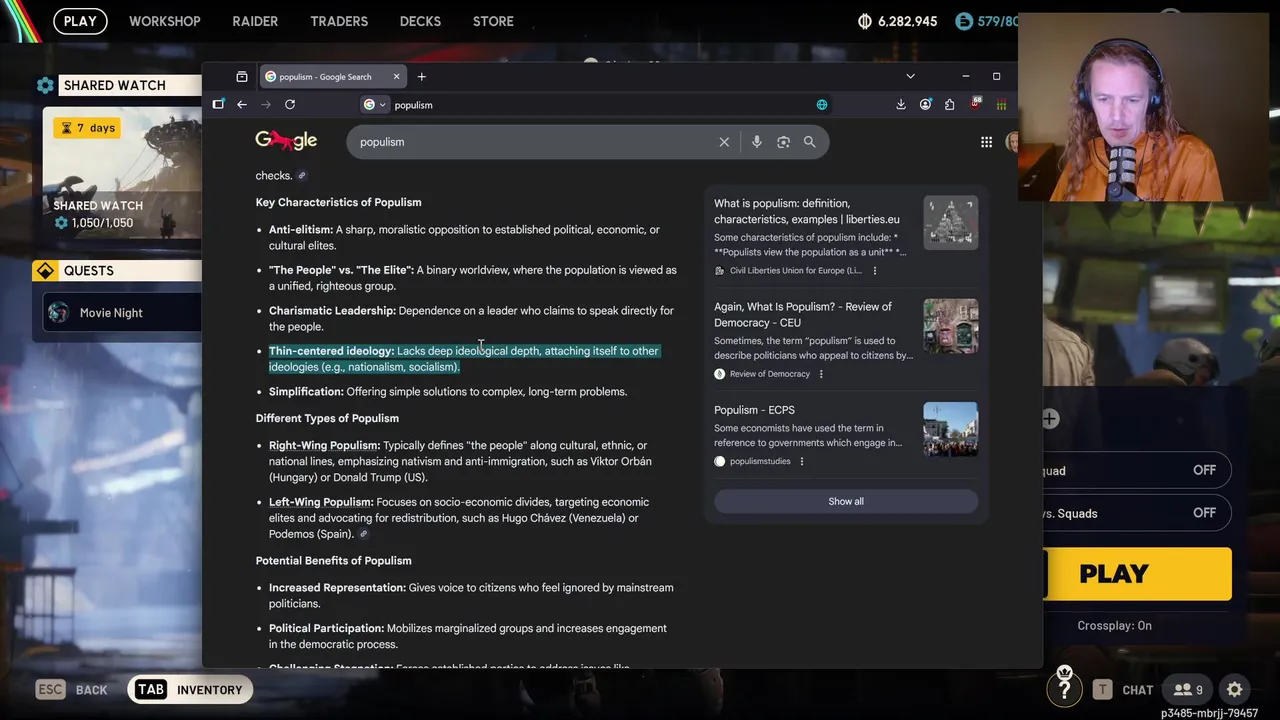This screenshot has width=1280, height=720.
Task: Reload the Google search page
Action: click(x=290, y=104)
